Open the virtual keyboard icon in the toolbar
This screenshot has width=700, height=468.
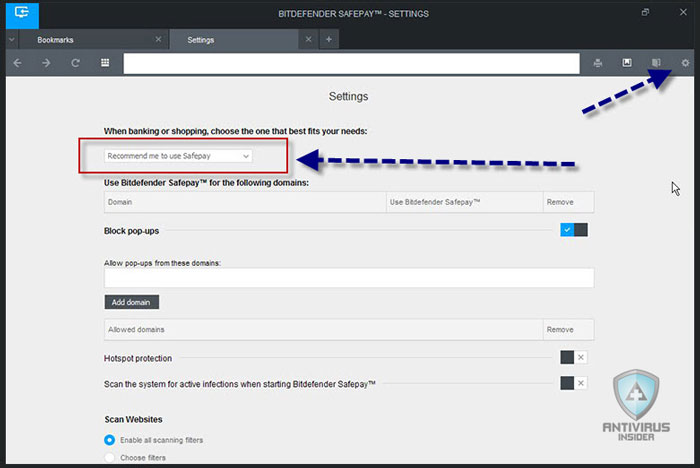pyautogui.click(x=627, y=63)
